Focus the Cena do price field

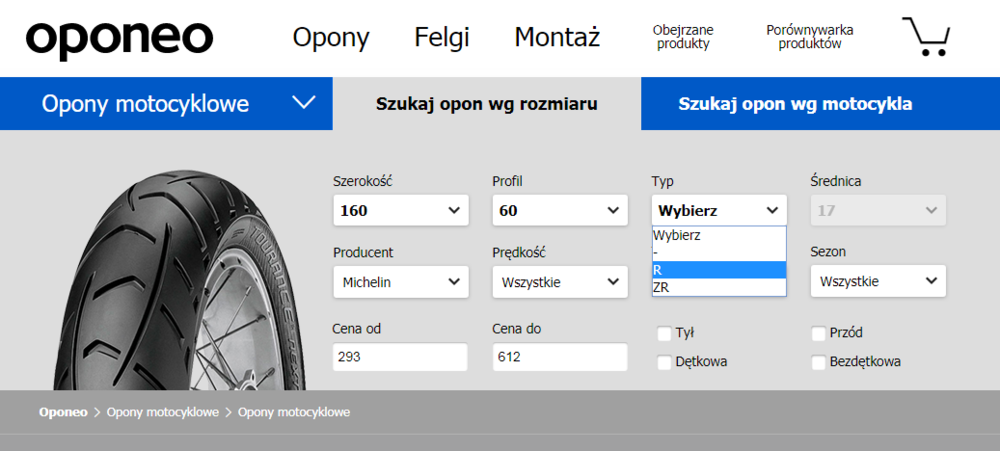(x=560, y=357)
